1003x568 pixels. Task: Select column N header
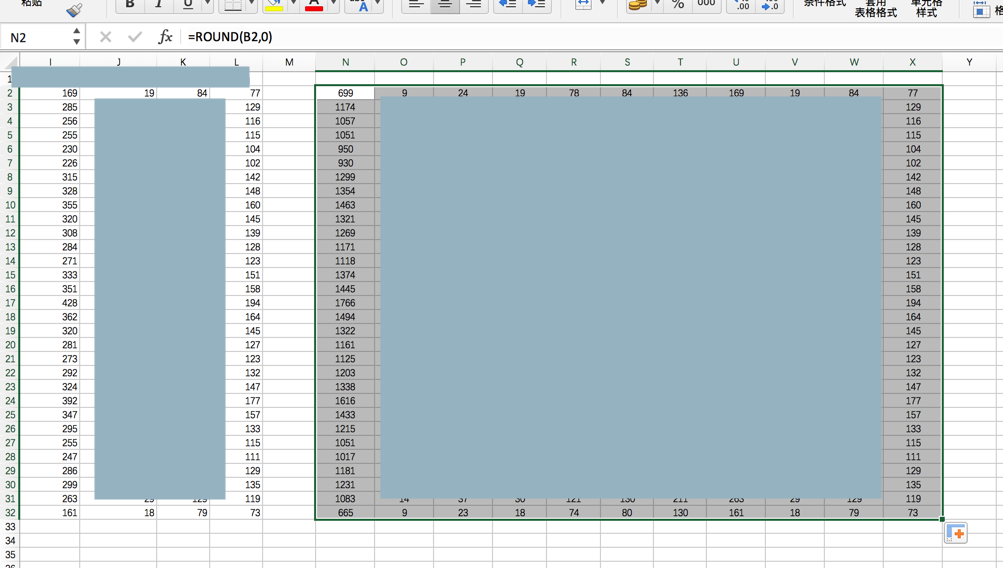pyautogui.click(x=345, y=62)
